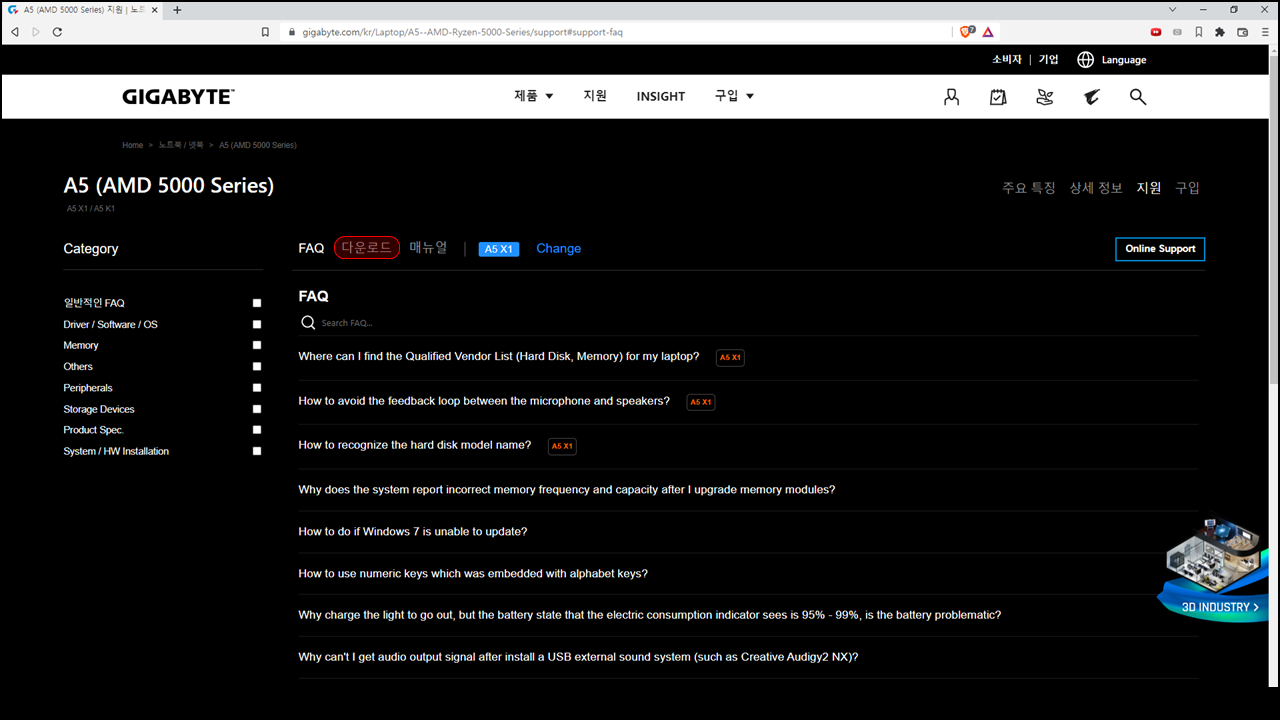Click the site lock padlock icon
Image resolution: width=1280 pixels, height=720 pixels.
pos(292,32)
